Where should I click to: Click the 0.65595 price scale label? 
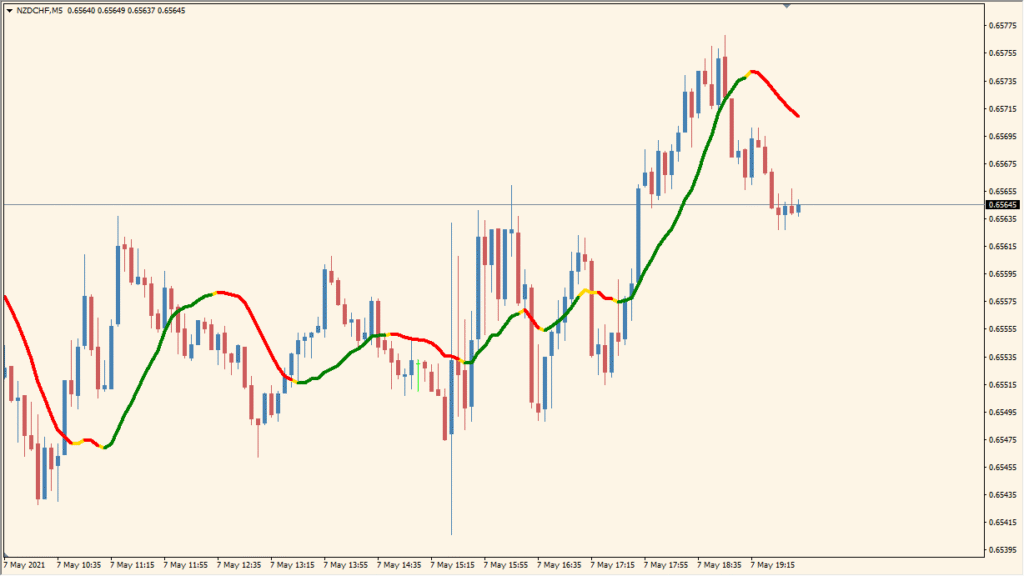(x=1002, y=274)
